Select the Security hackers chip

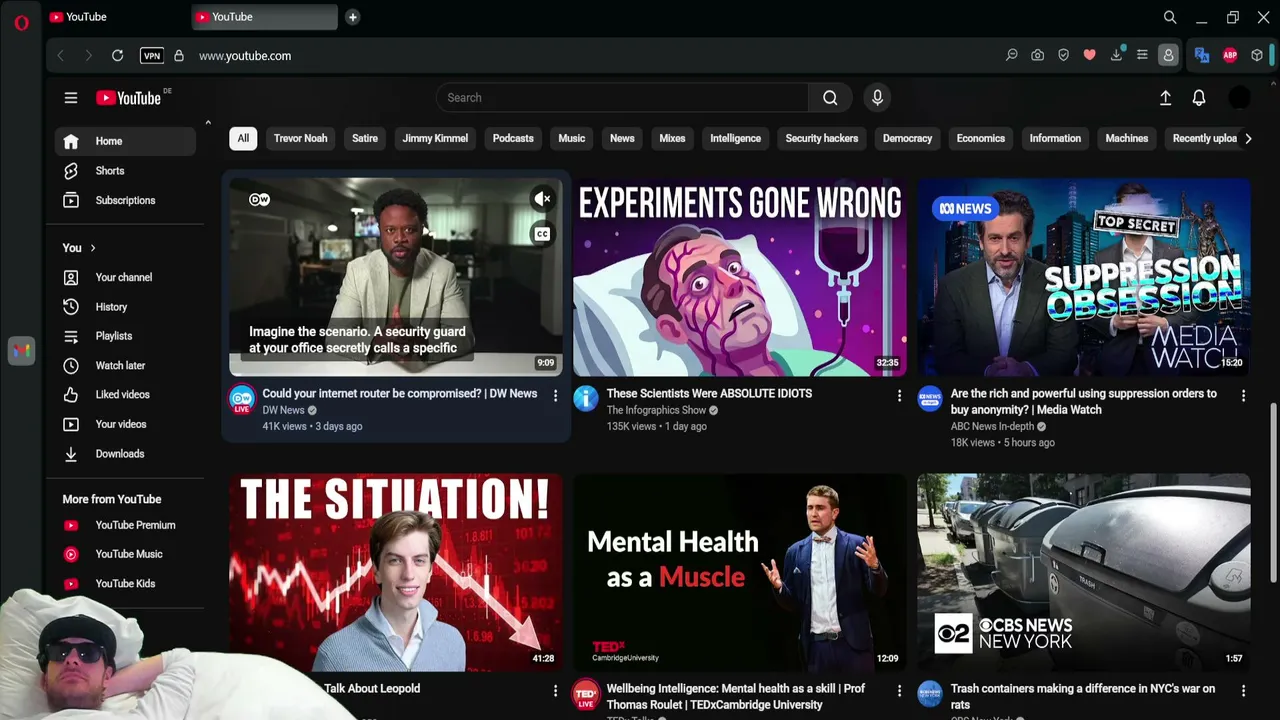(x=822, y=138)
